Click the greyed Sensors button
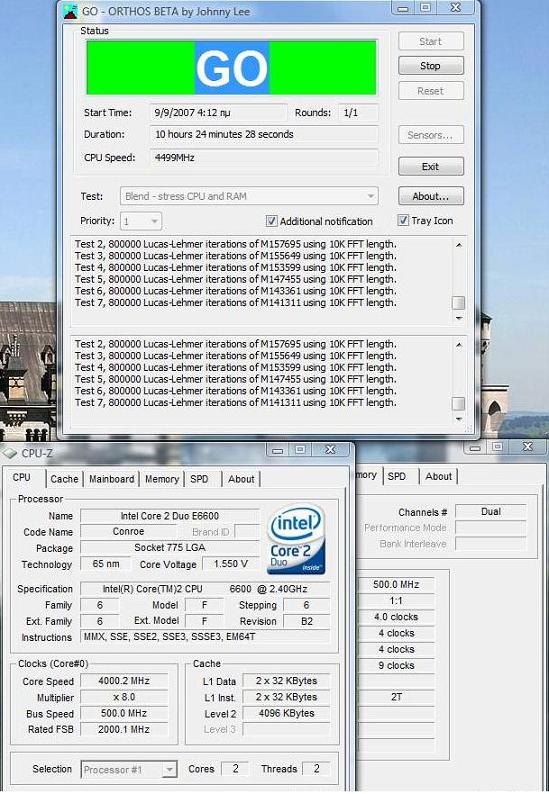Screen dimensions: 549x794 click(x=430, y=135)
